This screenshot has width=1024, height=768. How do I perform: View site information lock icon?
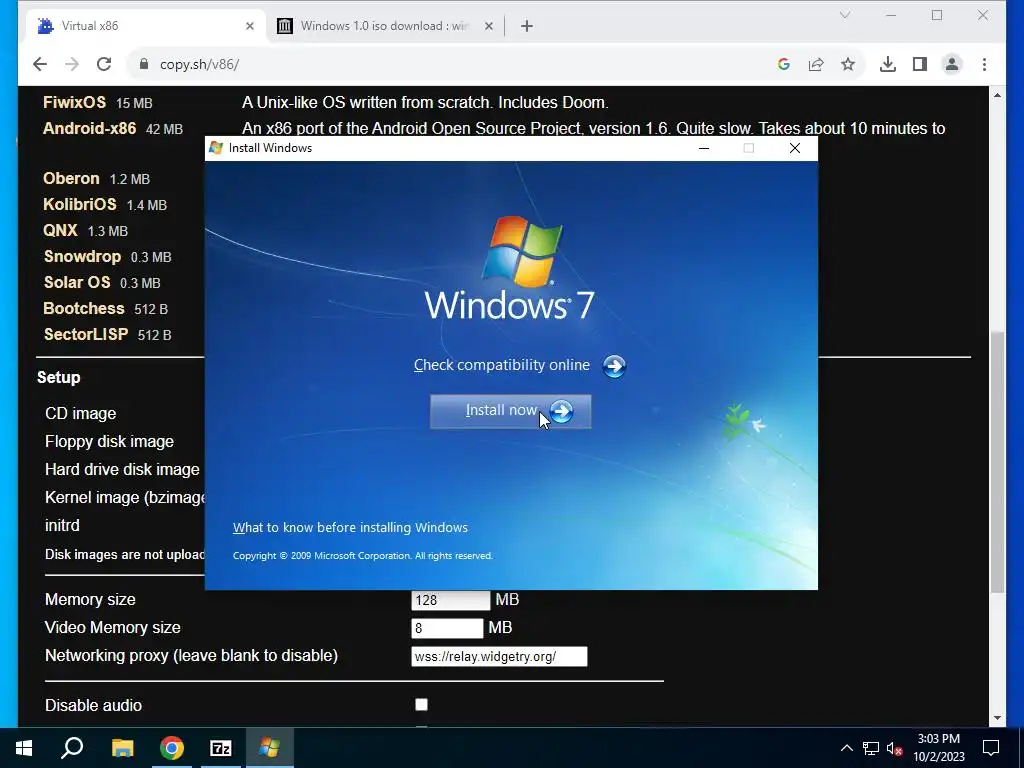(144, 64)
